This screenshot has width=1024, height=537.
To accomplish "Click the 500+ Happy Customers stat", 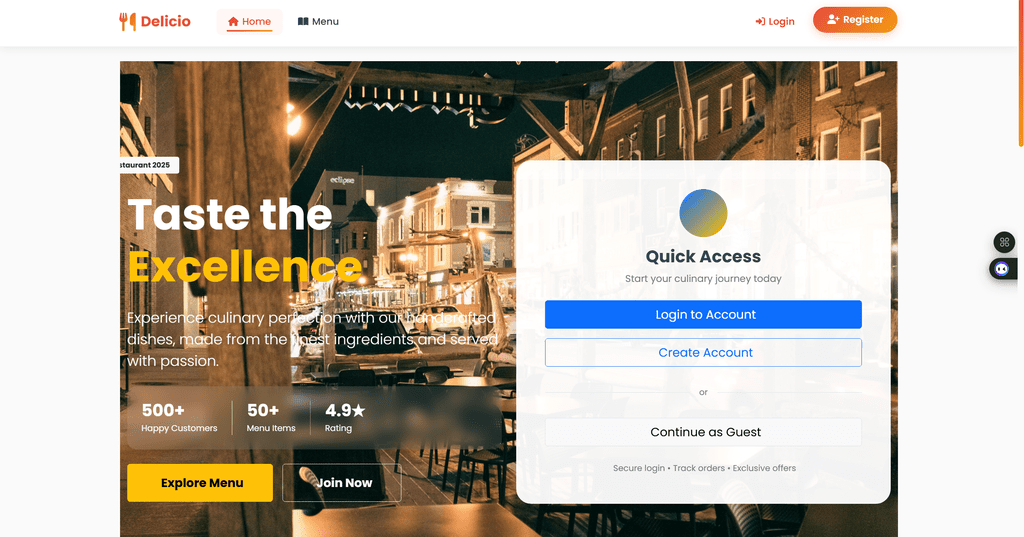I will [x=179, y=417].
